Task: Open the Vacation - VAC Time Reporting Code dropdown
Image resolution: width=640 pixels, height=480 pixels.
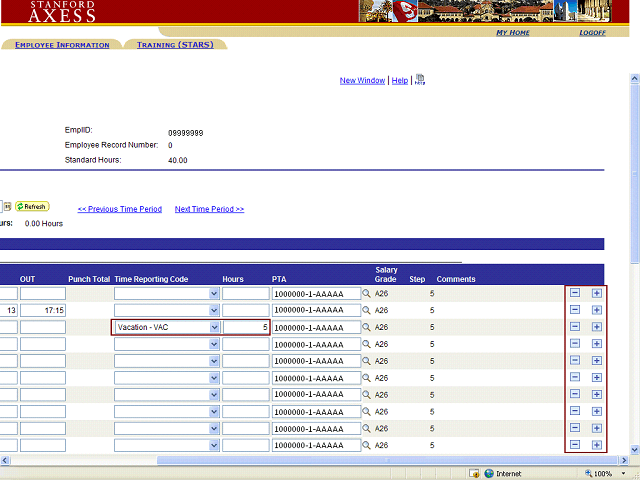Action: click(x=213, y=327)
